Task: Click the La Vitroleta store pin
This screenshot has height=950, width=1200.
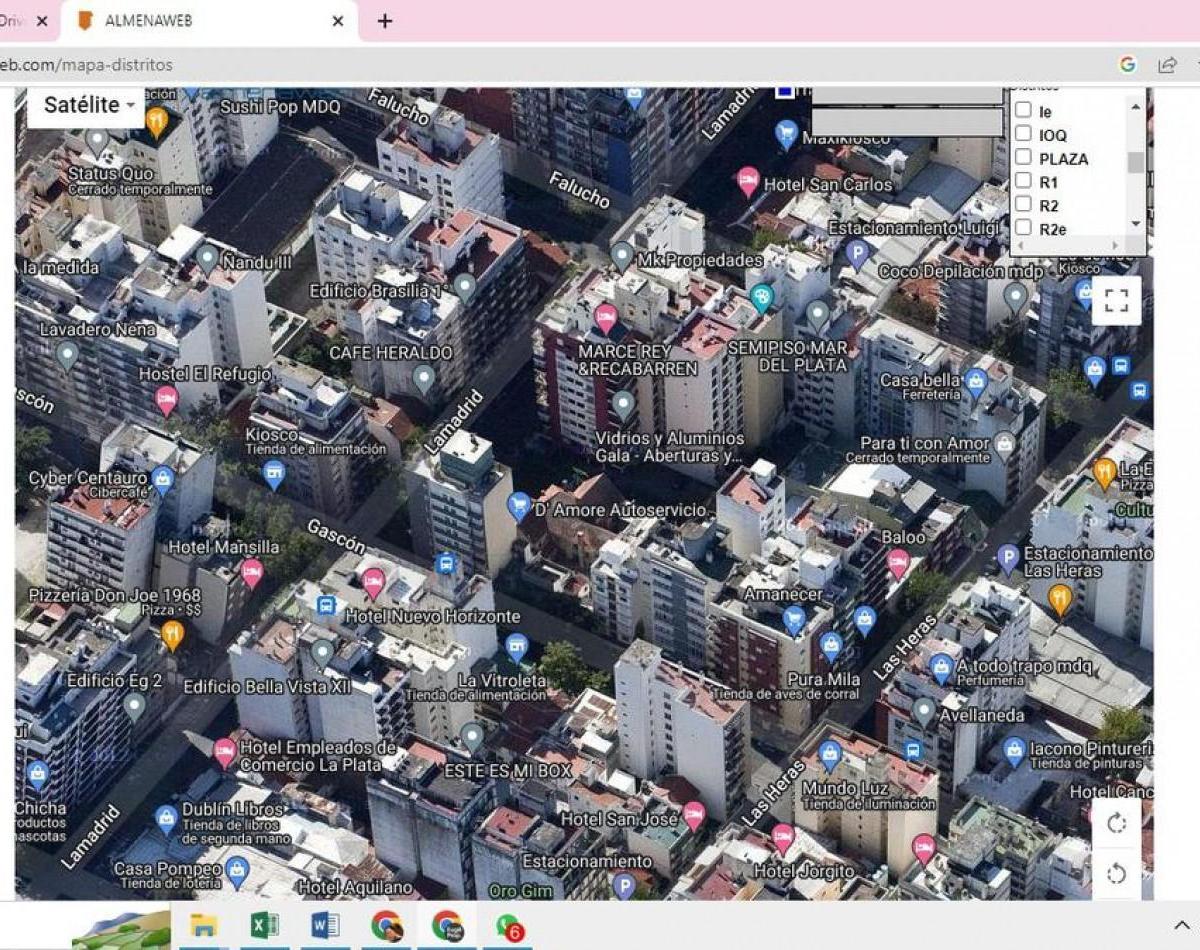Action: (x=516, y=648)
